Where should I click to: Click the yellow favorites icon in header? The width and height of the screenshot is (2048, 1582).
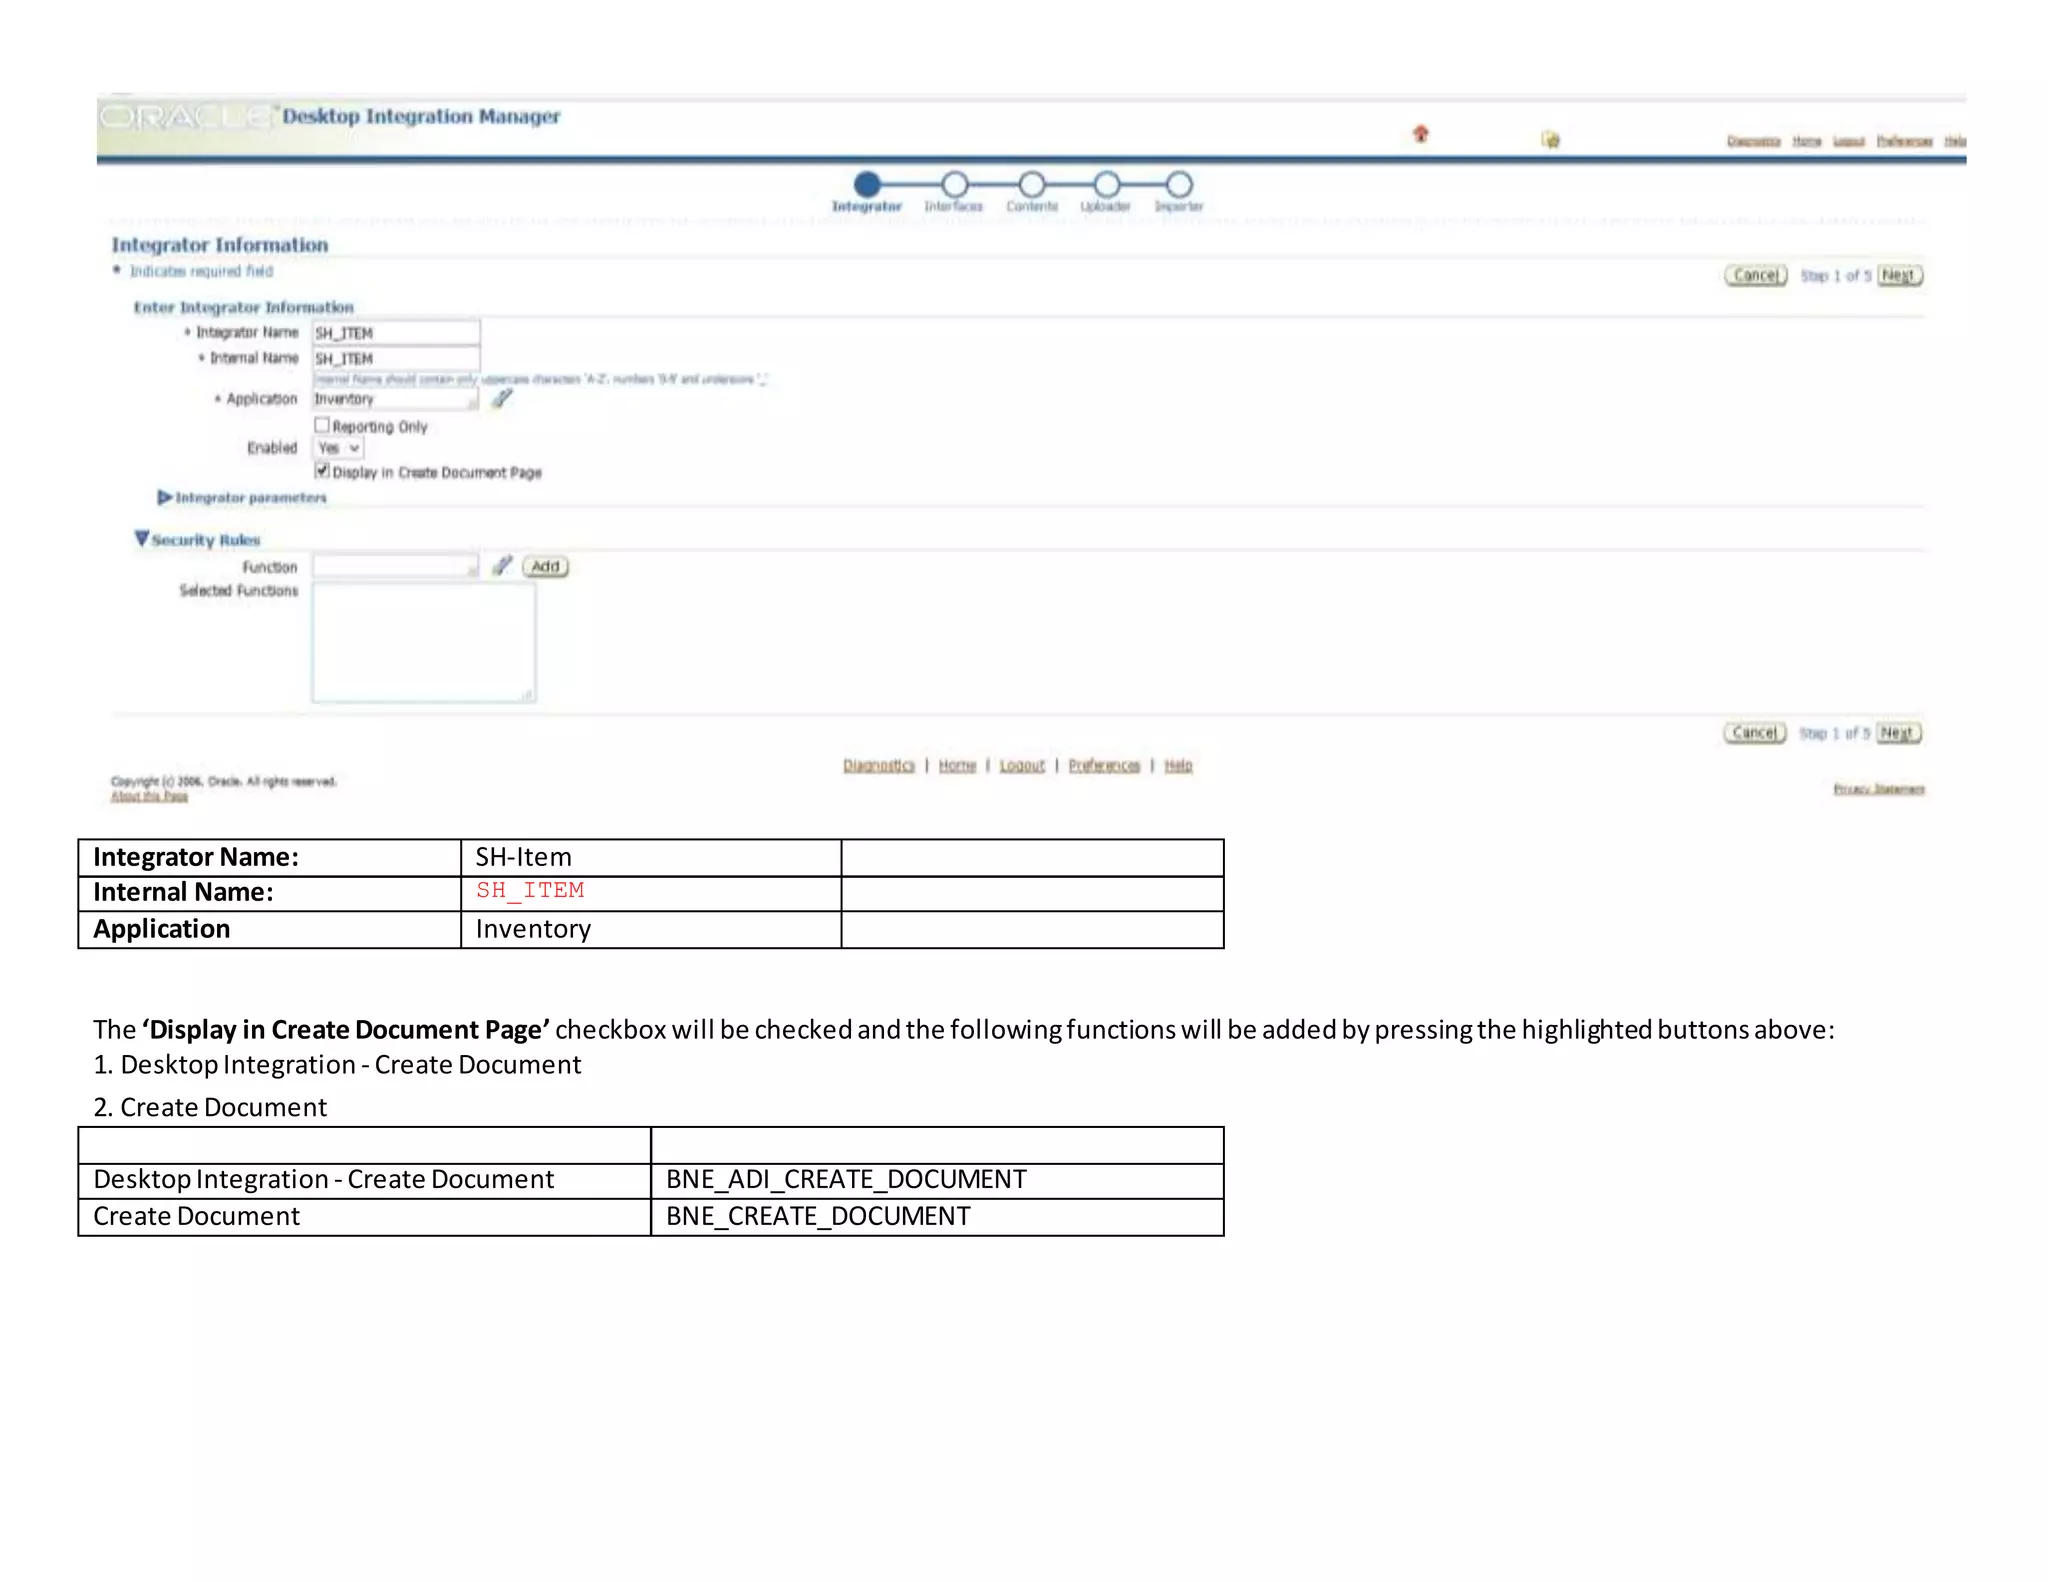coord(1550,140)
